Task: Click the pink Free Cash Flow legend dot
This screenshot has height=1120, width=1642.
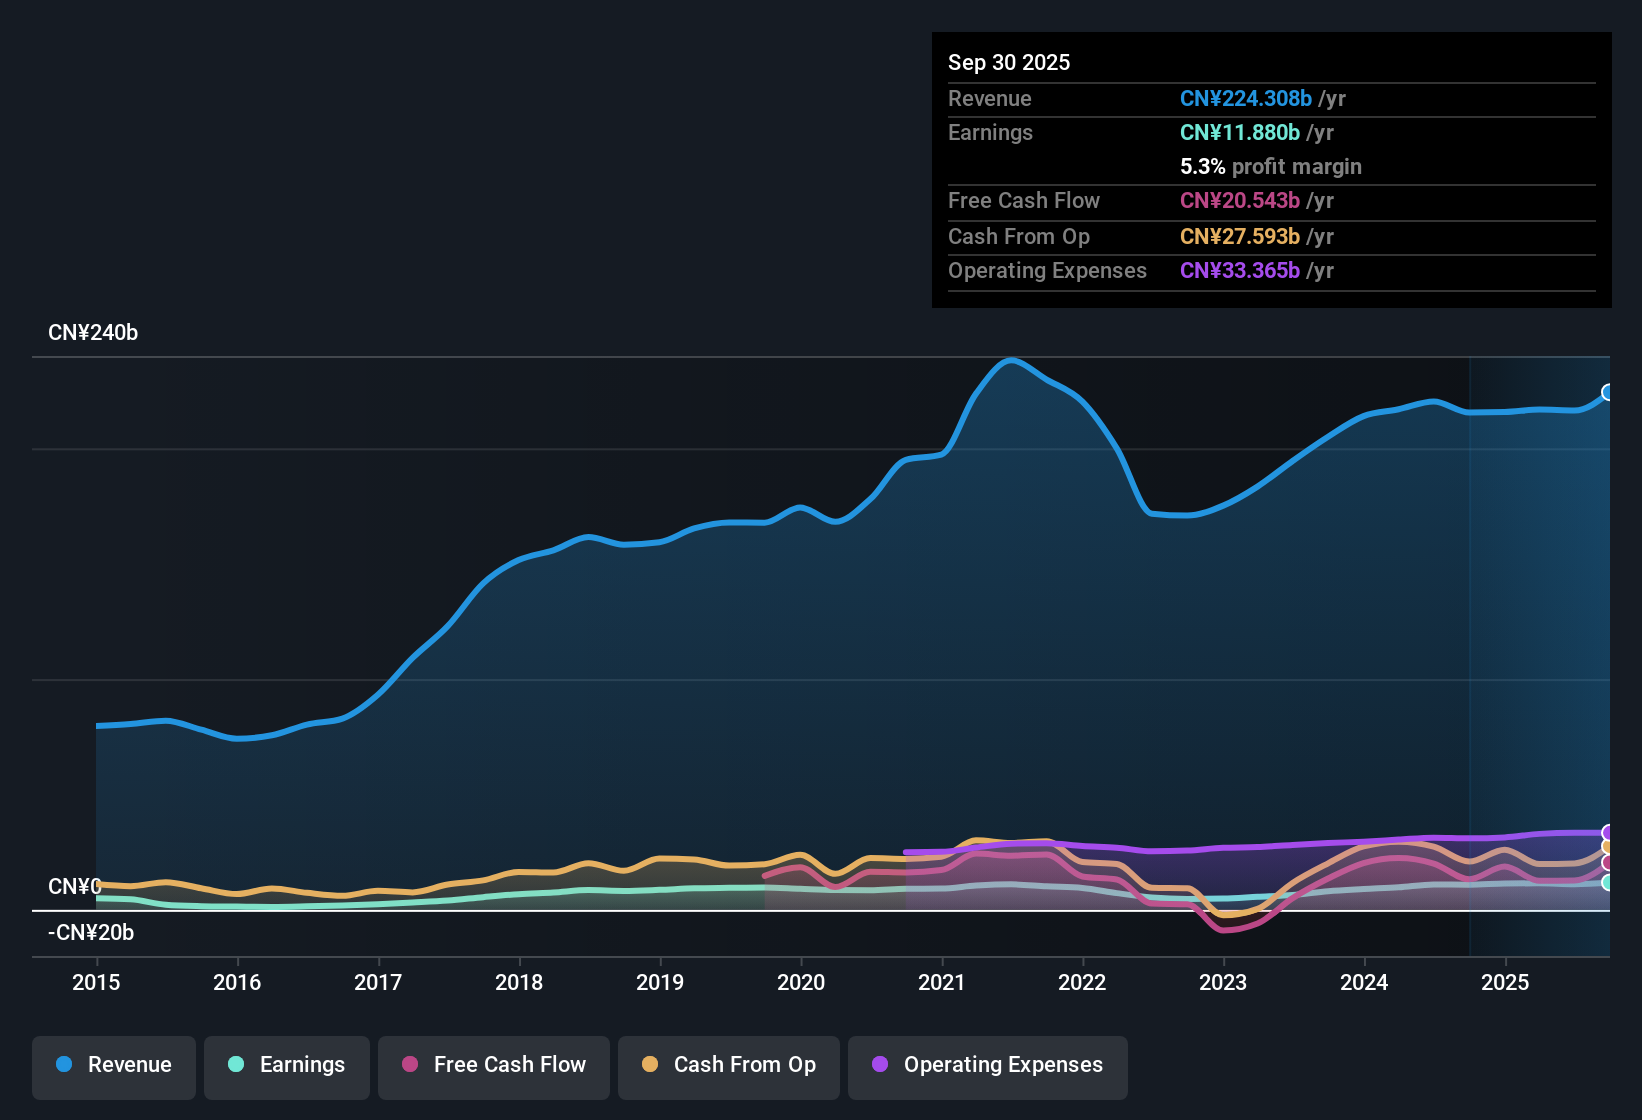Action: 409,1065
